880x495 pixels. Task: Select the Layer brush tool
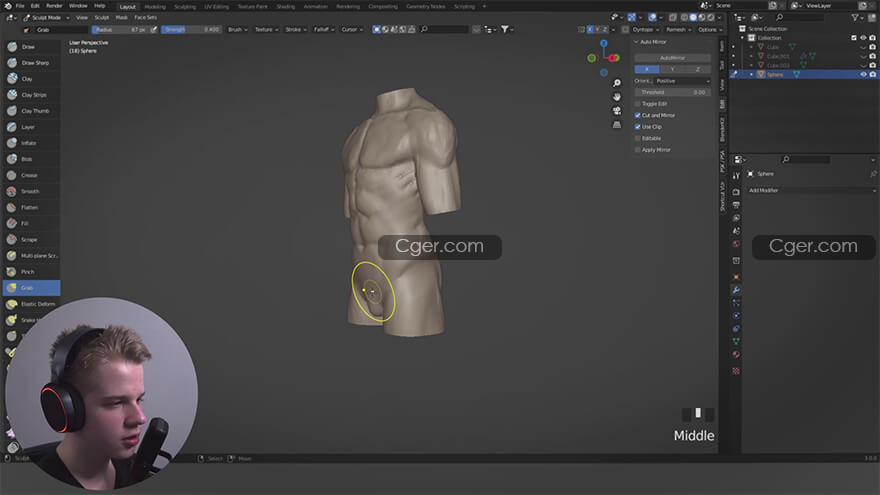pos(31,127)
